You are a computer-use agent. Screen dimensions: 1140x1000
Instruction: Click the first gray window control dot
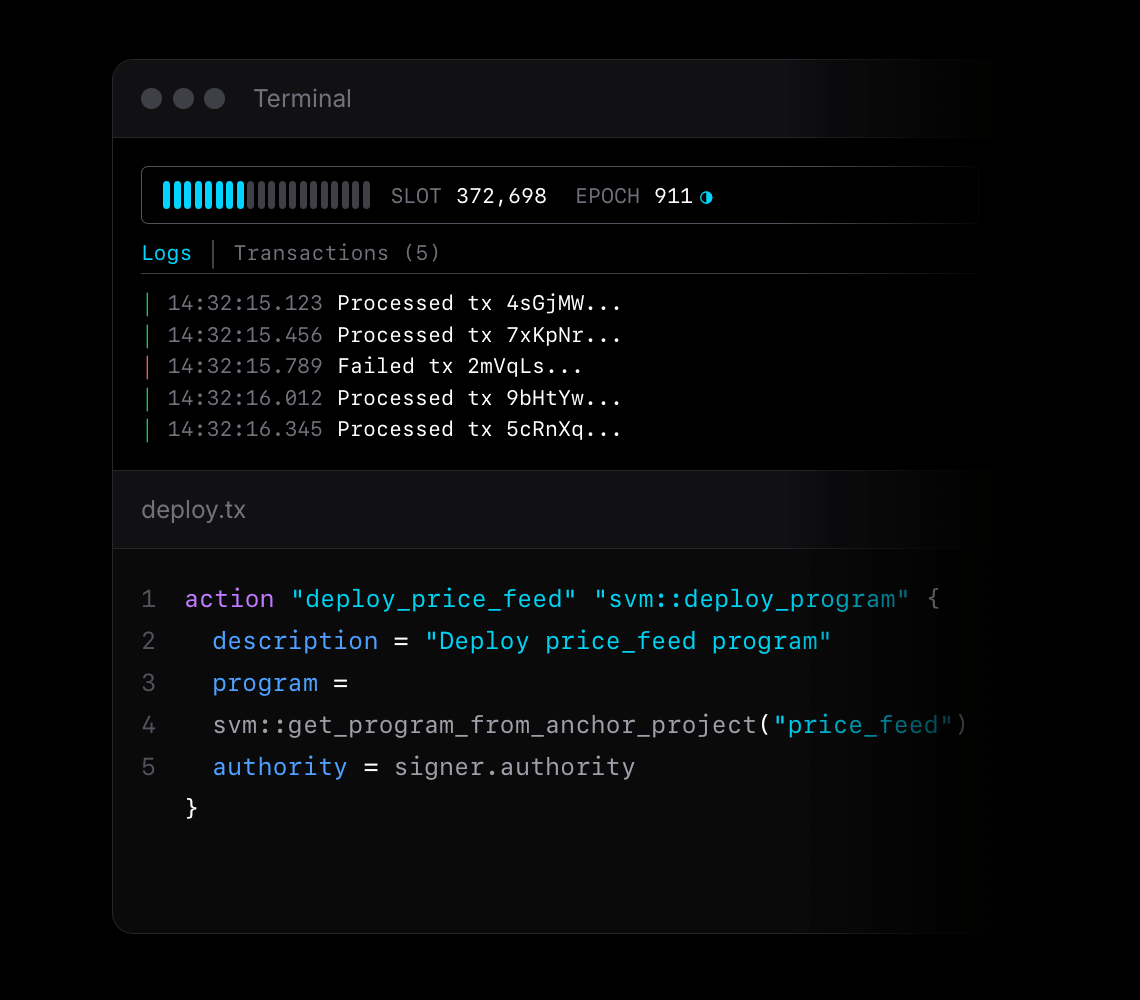coord(151,98)
